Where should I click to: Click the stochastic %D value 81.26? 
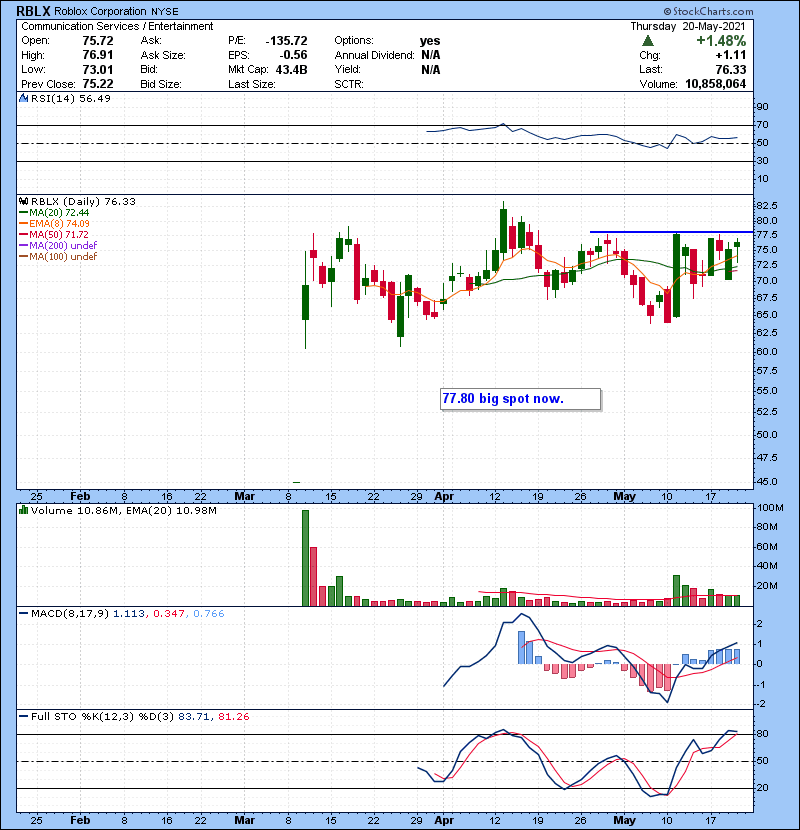[233, 717]
